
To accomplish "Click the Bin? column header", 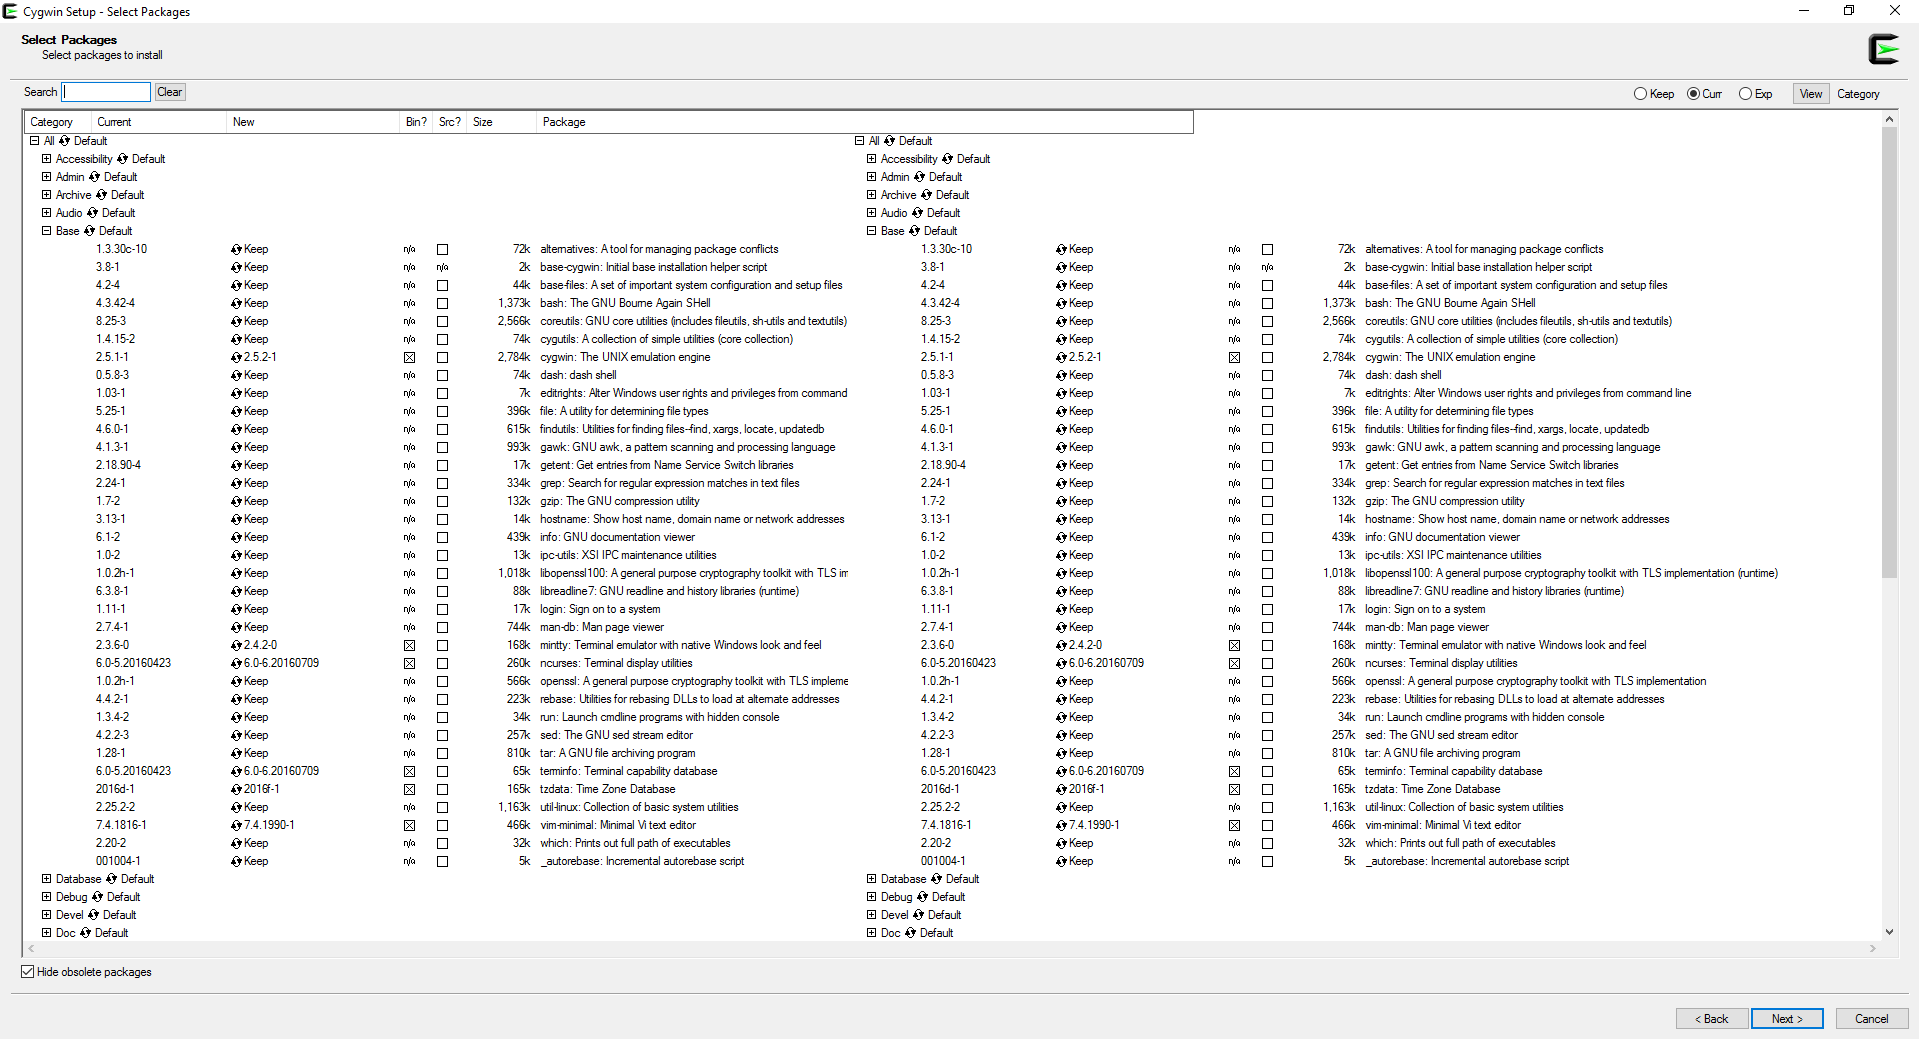I will point(416,122).
